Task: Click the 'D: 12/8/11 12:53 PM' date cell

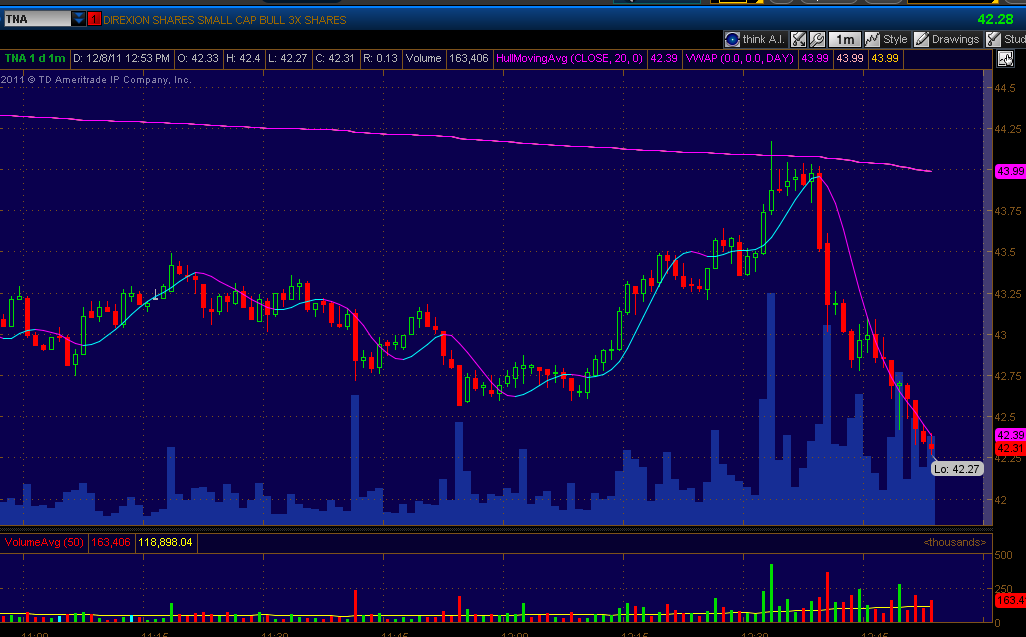Action: coord(121,58)
